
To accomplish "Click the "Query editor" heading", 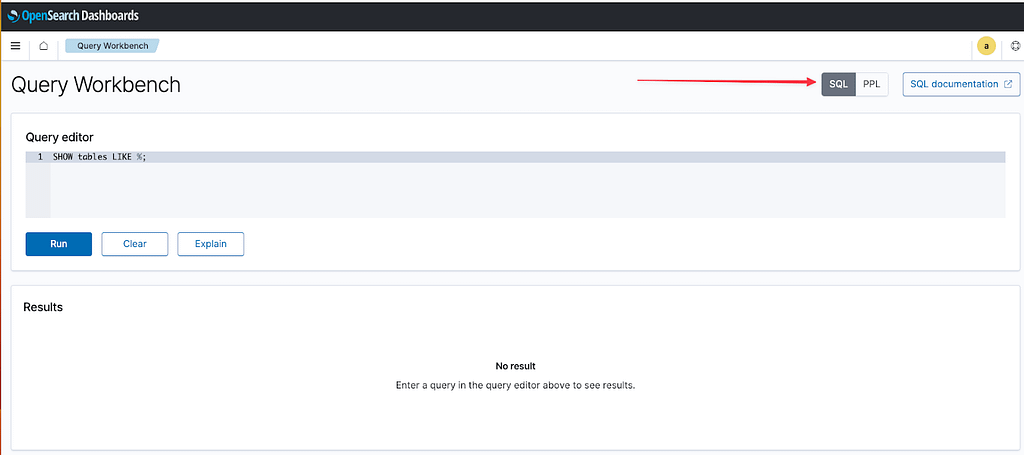I will [x=59, y=137].
